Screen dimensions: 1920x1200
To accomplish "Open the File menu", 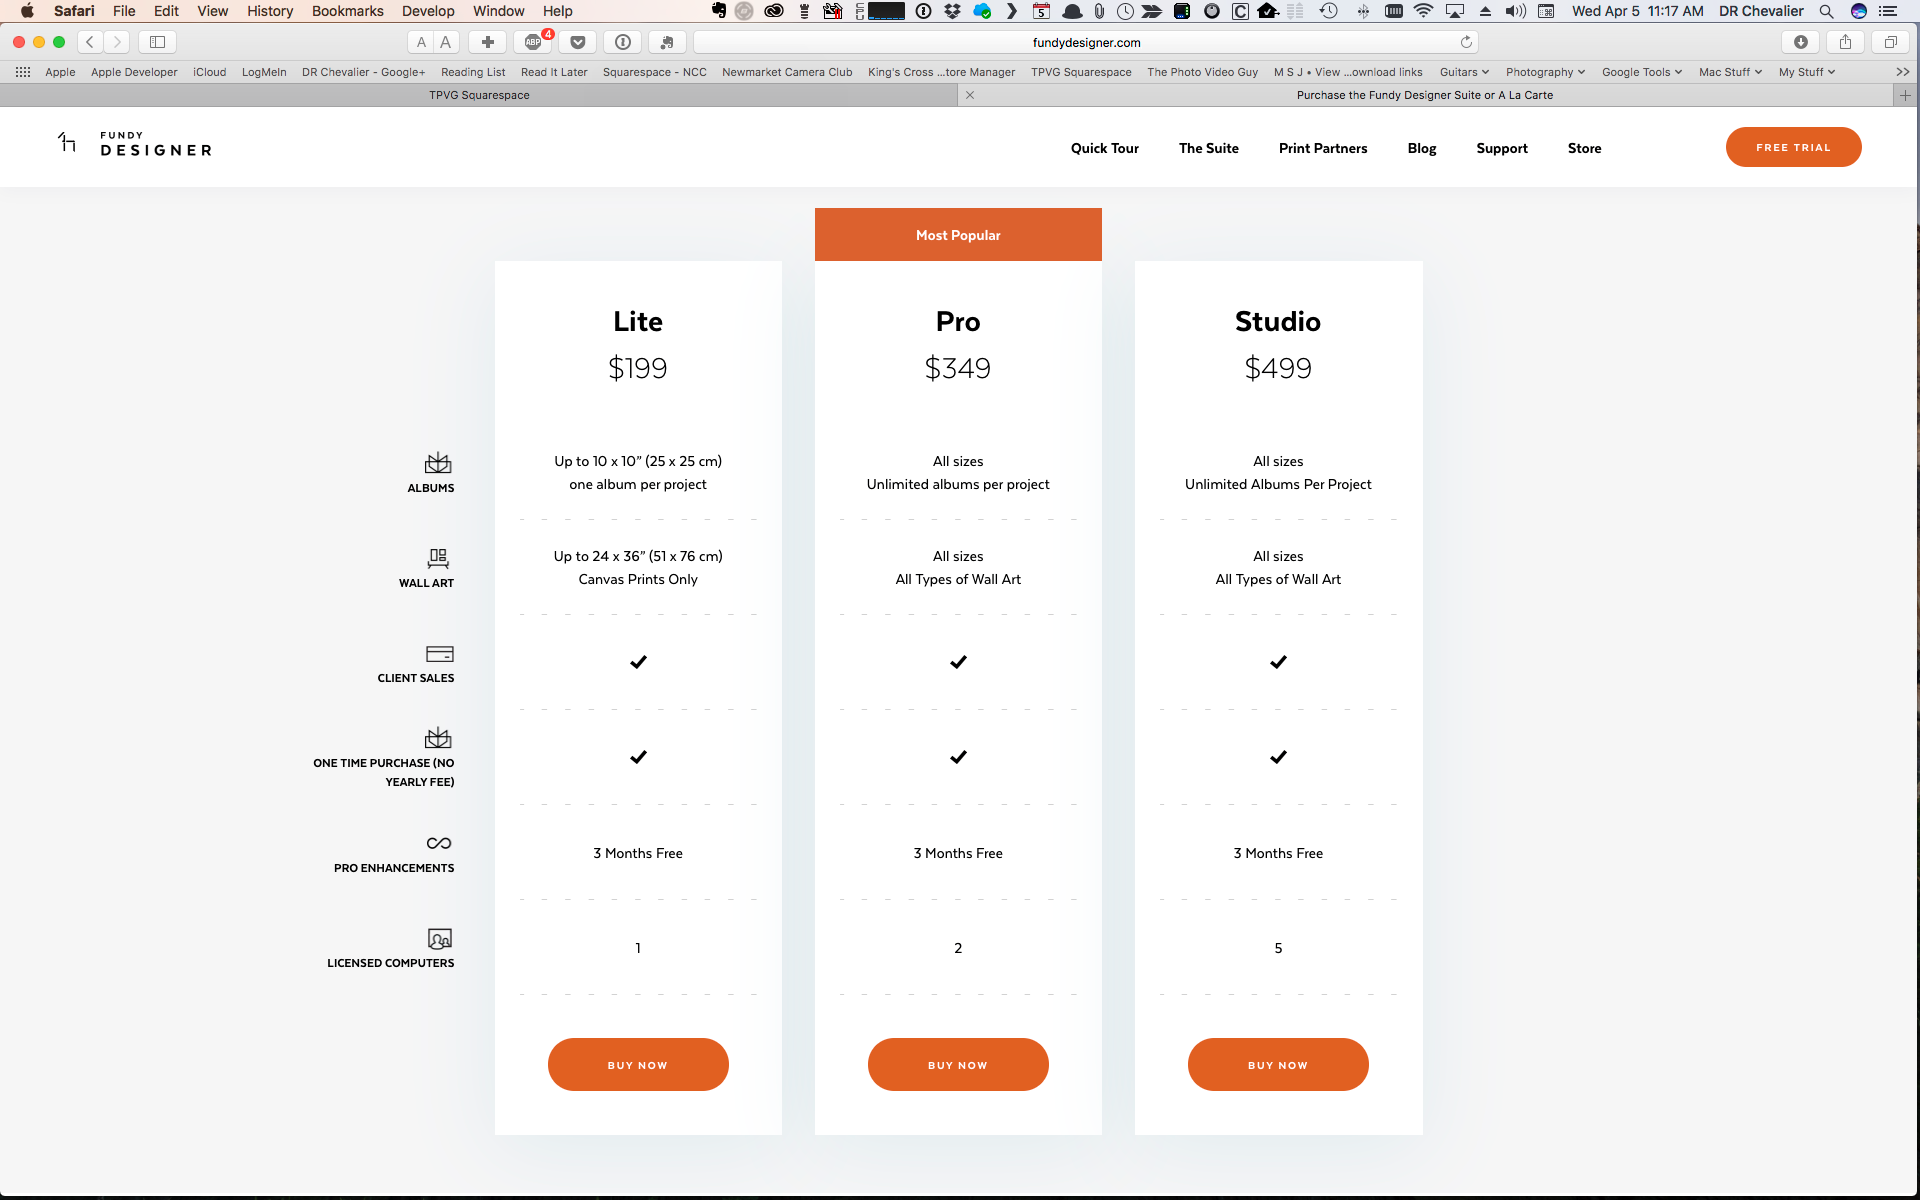I will click(x=124, y=11).
